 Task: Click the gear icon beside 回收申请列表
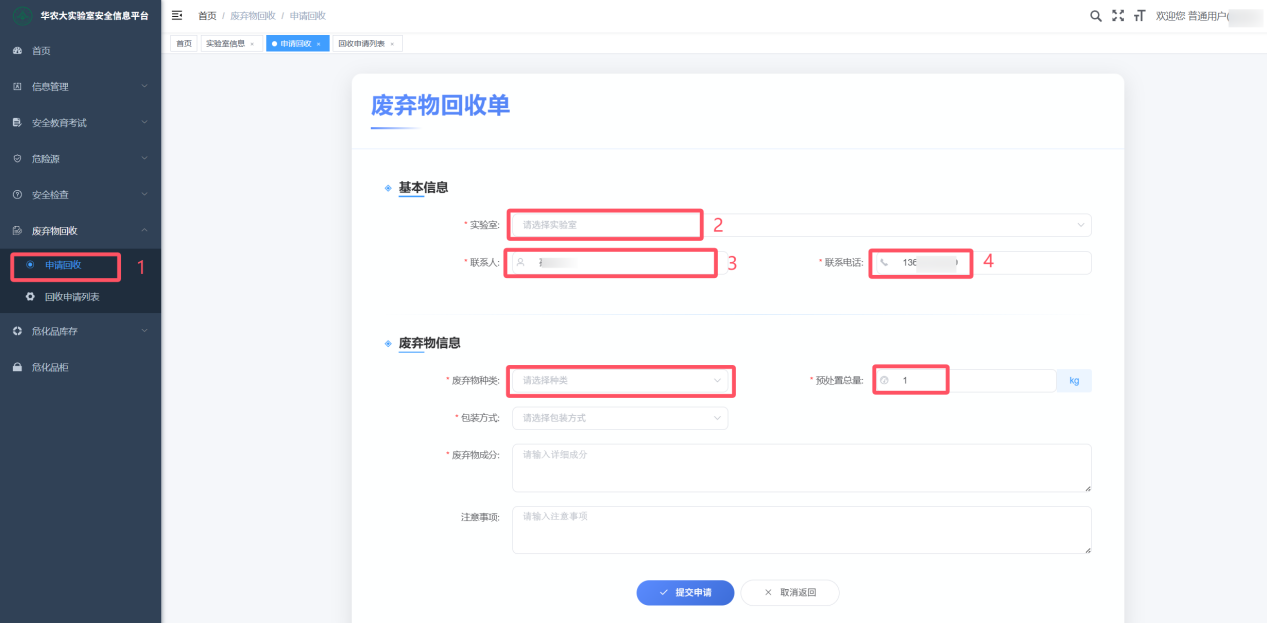click(x=30, y=297)
